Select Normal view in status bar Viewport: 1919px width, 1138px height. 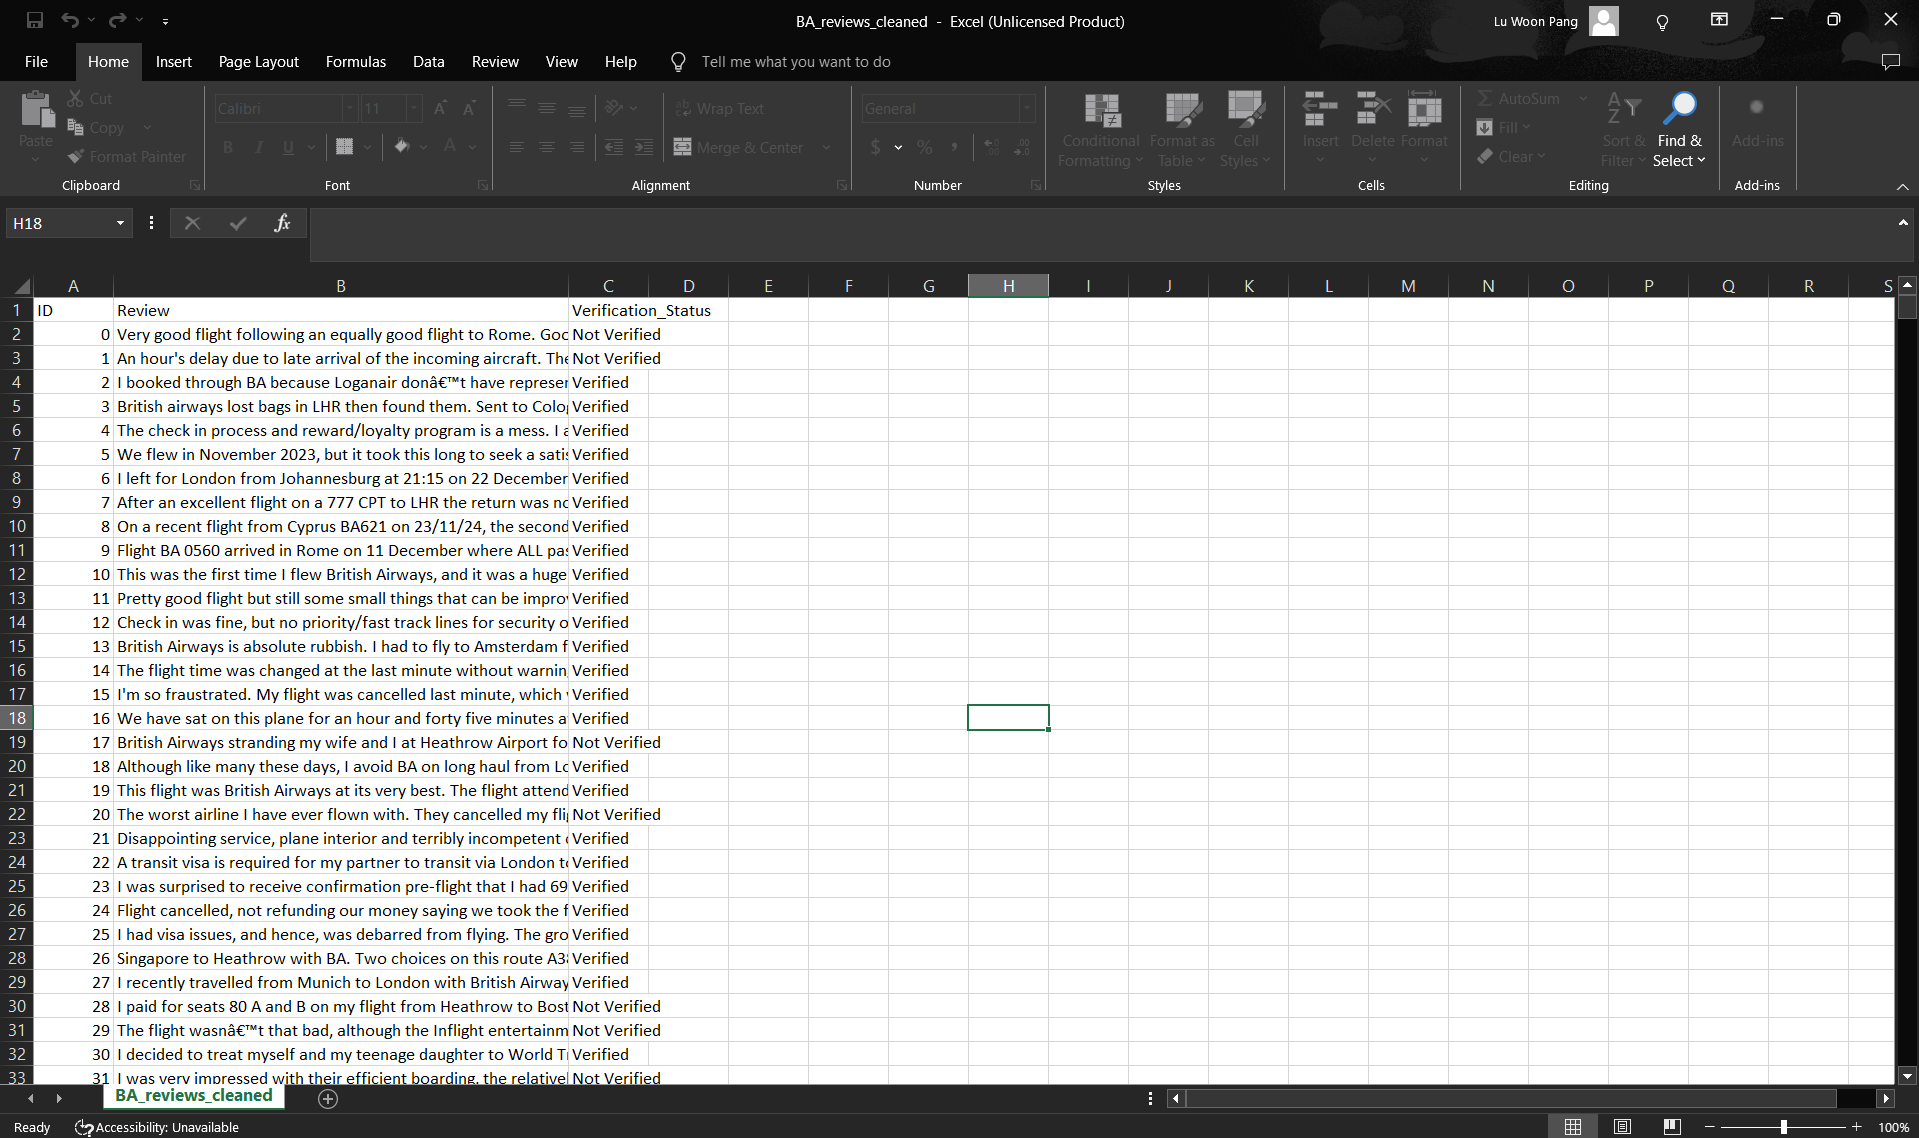pyautogui.click(x=1572, y=1127)
